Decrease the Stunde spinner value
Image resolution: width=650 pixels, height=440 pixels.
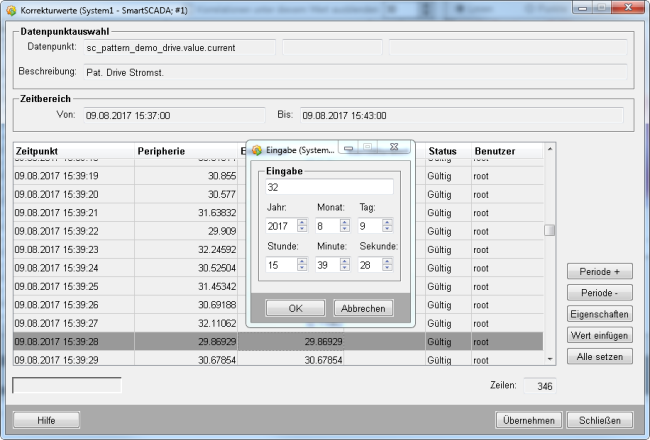pyautogui.click(x=302, y=269)
